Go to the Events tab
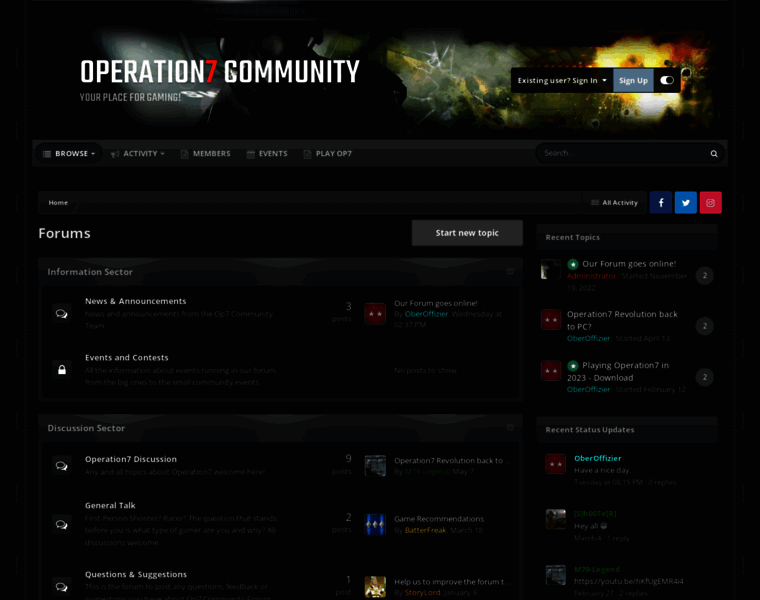Screen dimensions: 760x600 267,154
